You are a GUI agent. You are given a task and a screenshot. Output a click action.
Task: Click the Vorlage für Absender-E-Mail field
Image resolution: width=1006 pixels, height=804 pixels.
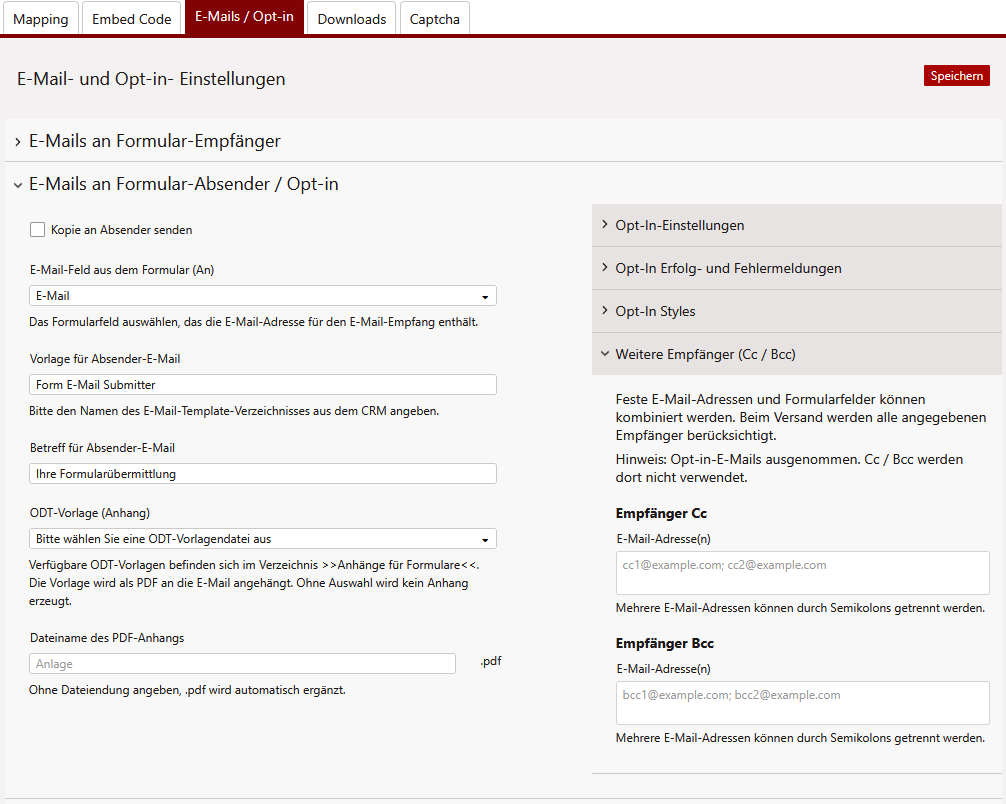click(263, 385)
